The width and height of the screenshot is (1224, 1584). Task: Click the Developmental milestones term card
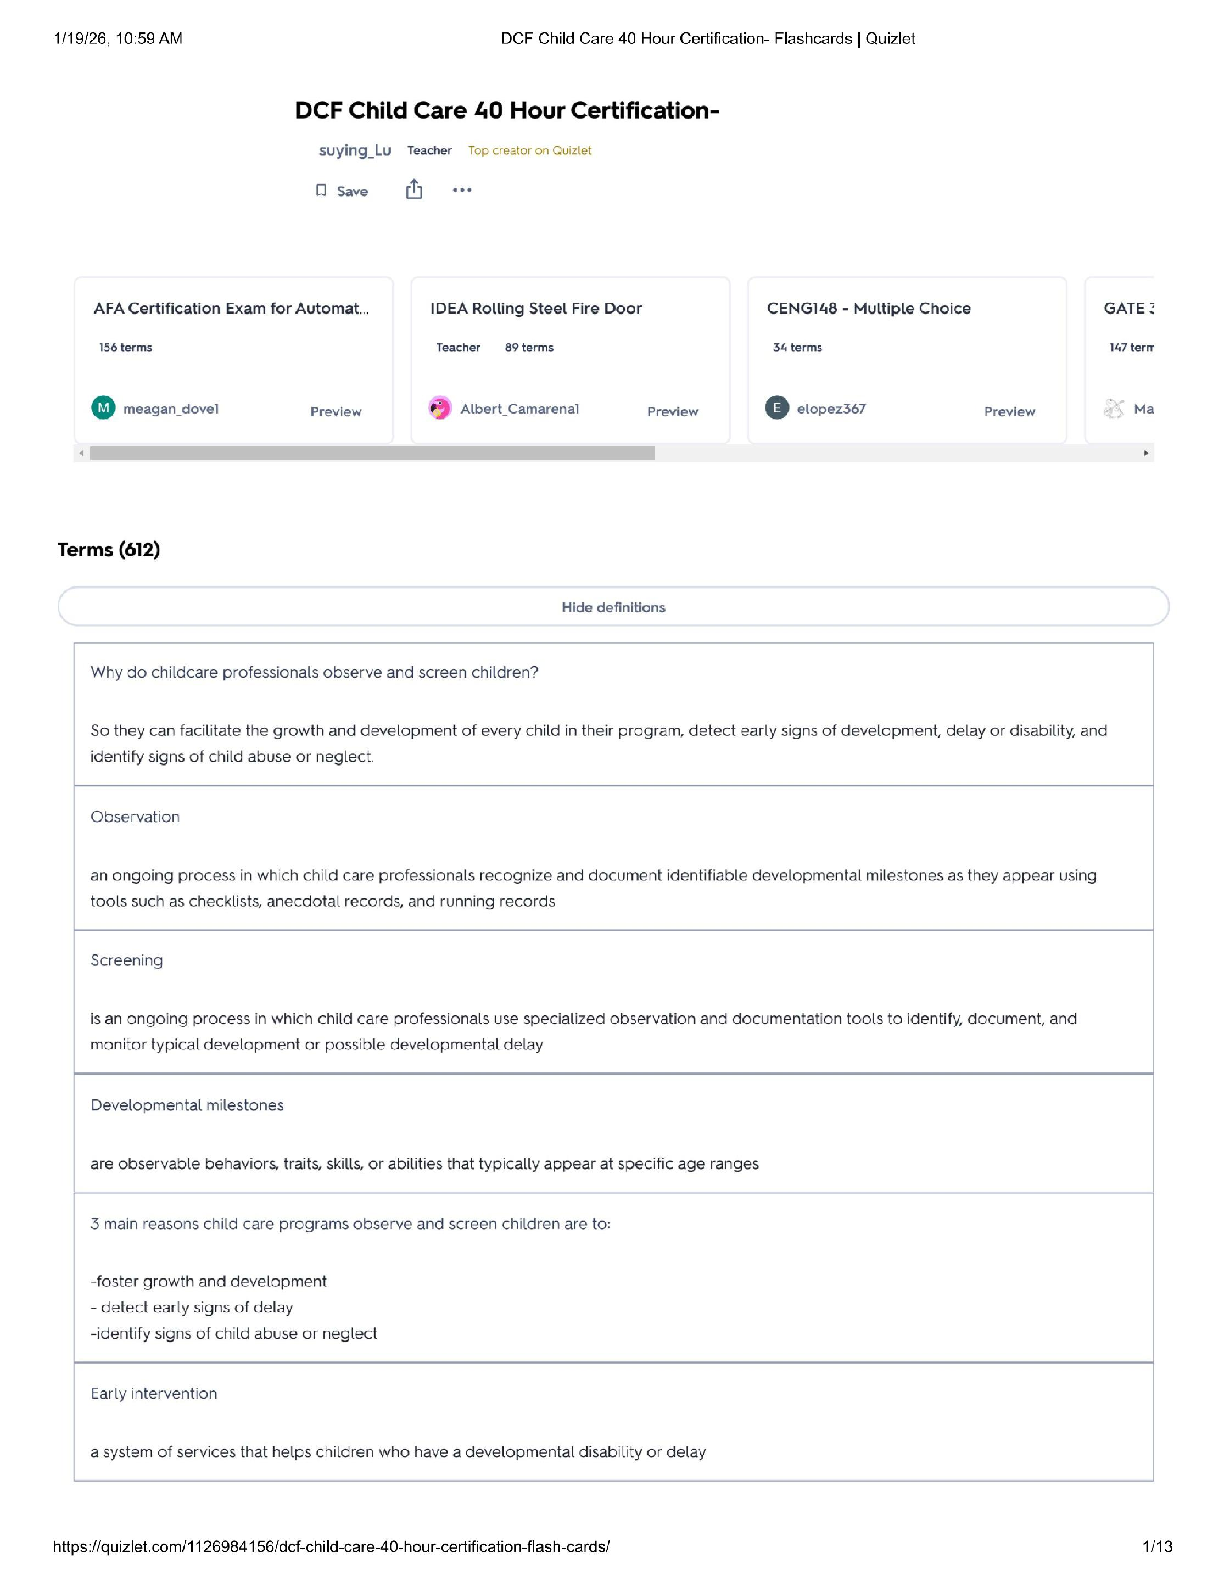613,1133
